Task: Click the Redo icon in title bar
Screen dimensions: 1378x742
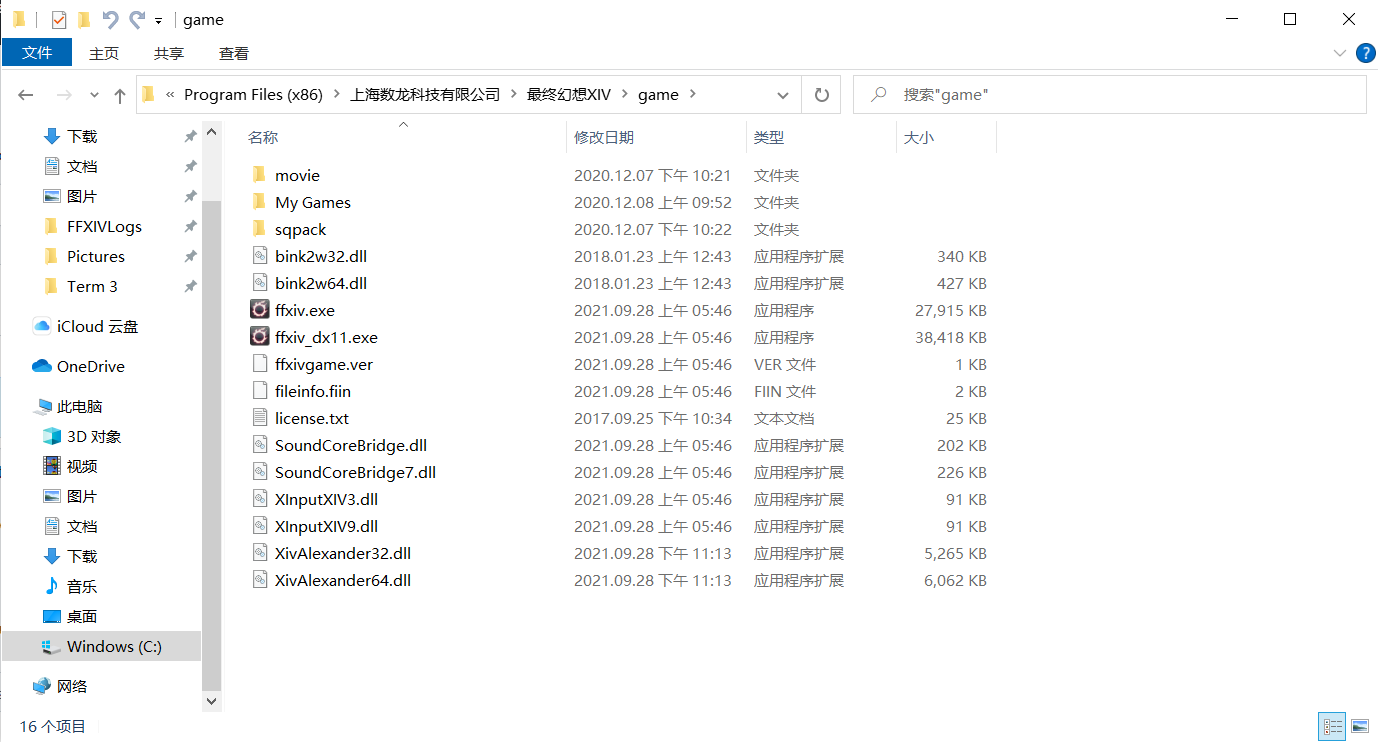Action: click(137, 19)
